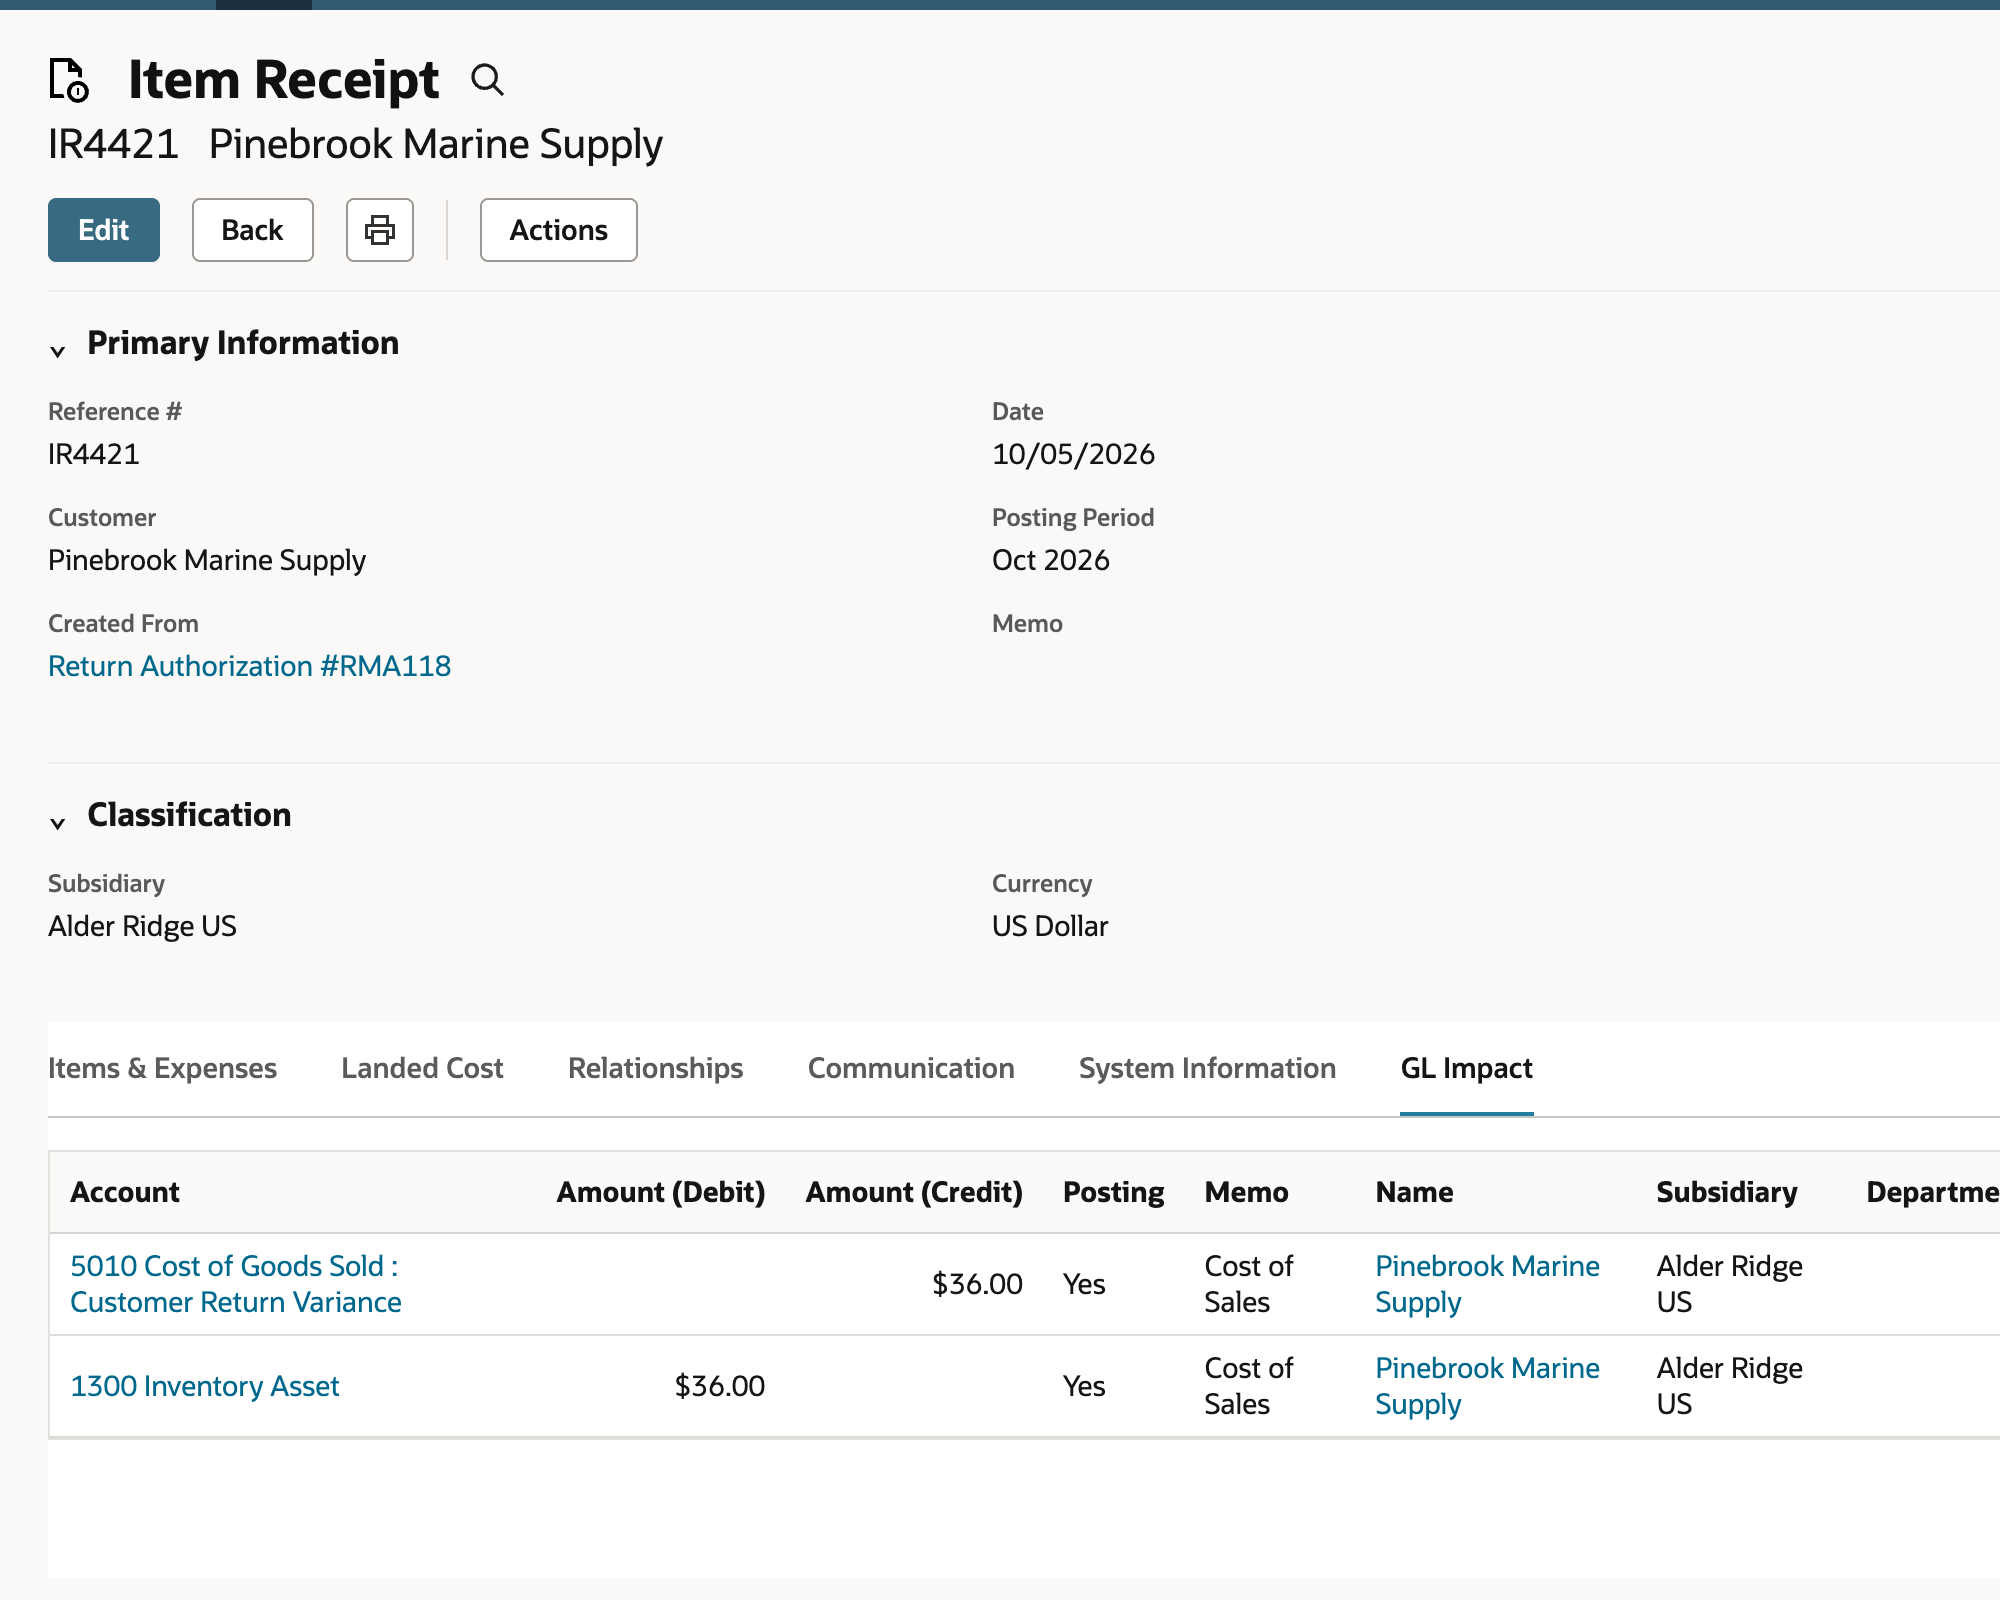Viewport: 2000px width, 1600px height.
Task: Click Cost of Sales memo in COGS row
Action: tap(1248, 1284)
